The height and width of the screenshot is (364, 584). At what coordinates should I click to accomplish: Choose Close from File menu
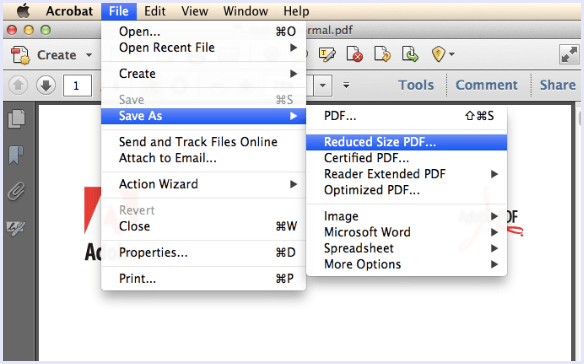point(203,226)
